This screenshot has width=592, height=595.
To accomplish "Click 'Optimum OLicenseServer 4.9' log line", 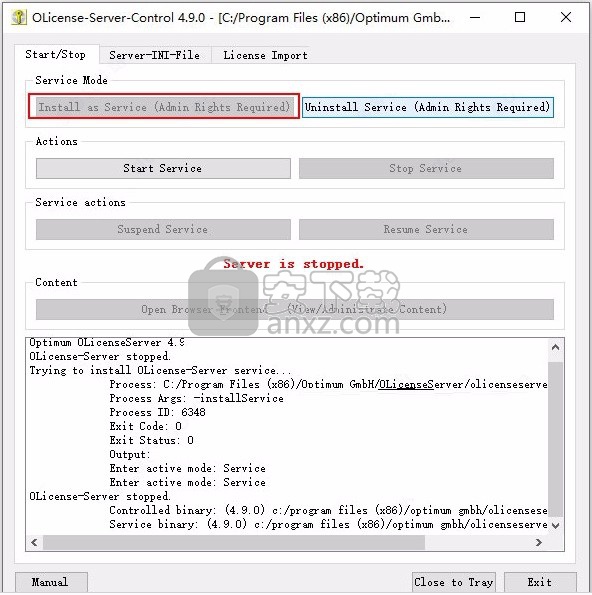I will 107,343.
